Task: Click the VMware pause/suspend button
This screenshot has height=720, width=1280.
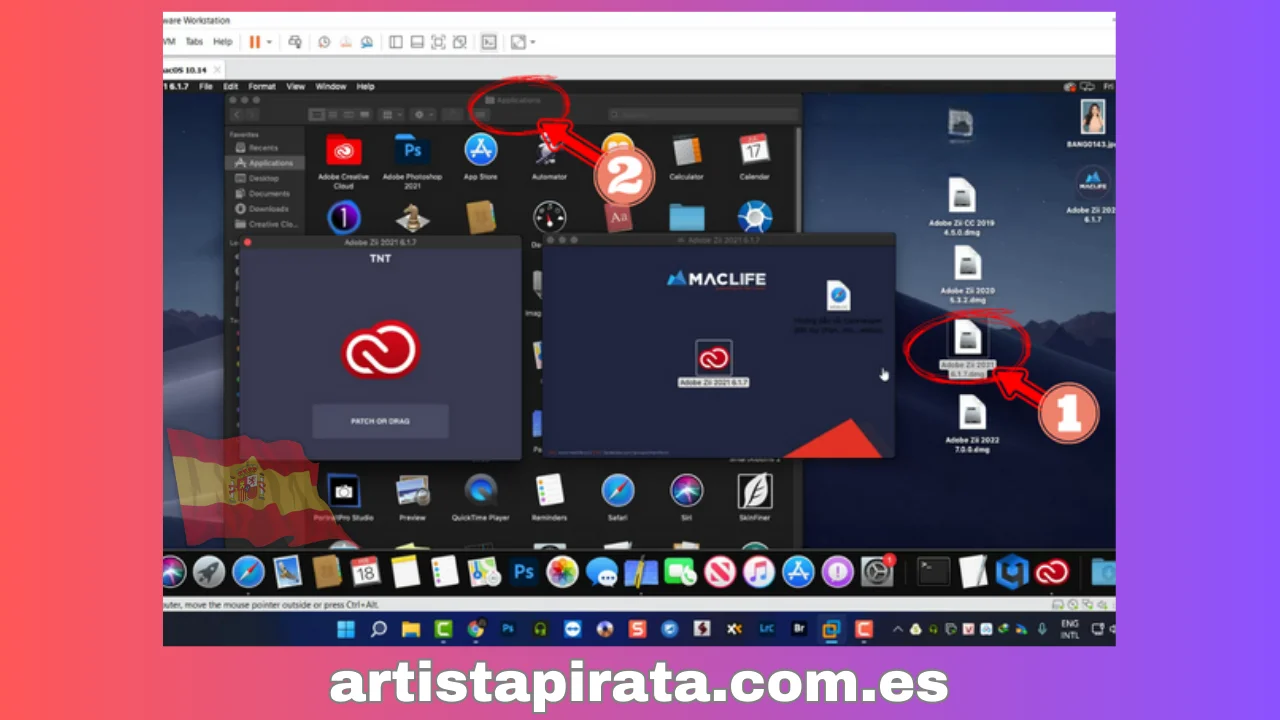Action: tap(255, 42)
